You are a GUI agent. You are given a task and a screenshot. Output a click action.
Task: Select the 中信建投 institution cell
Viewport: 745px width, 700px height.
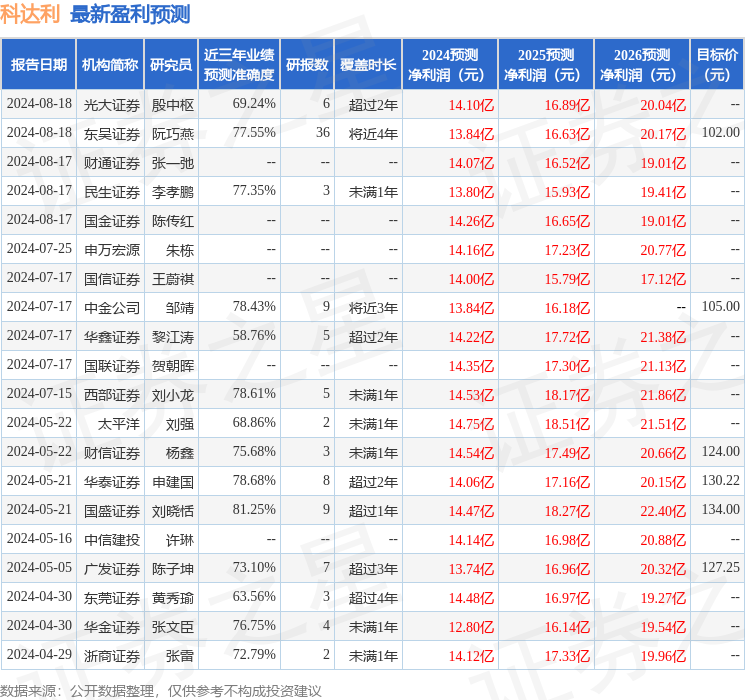coord(112,540)
